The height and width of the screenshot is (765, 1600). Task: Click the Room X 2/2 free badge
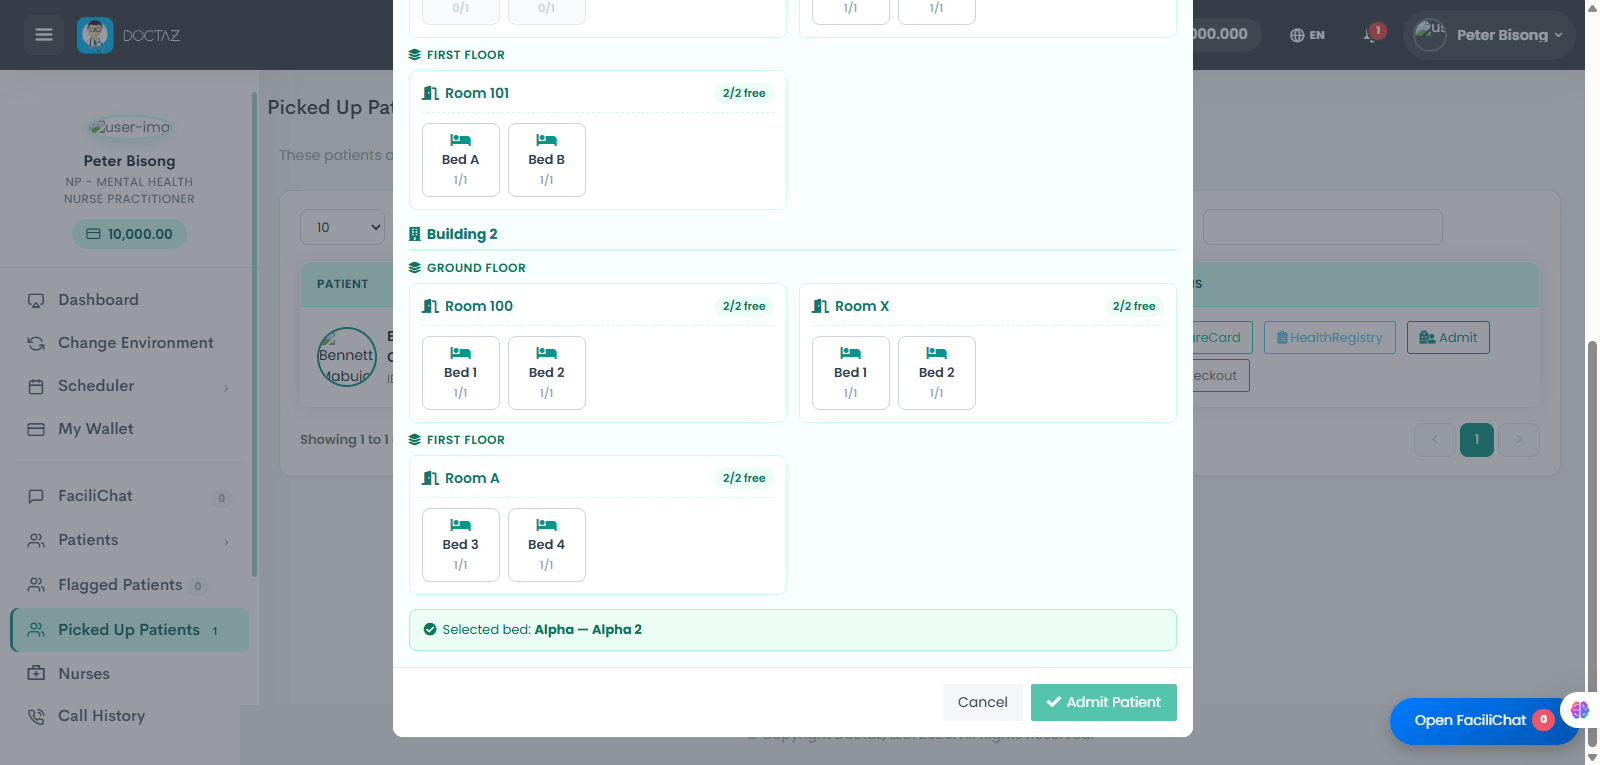tap(1134, 306)
